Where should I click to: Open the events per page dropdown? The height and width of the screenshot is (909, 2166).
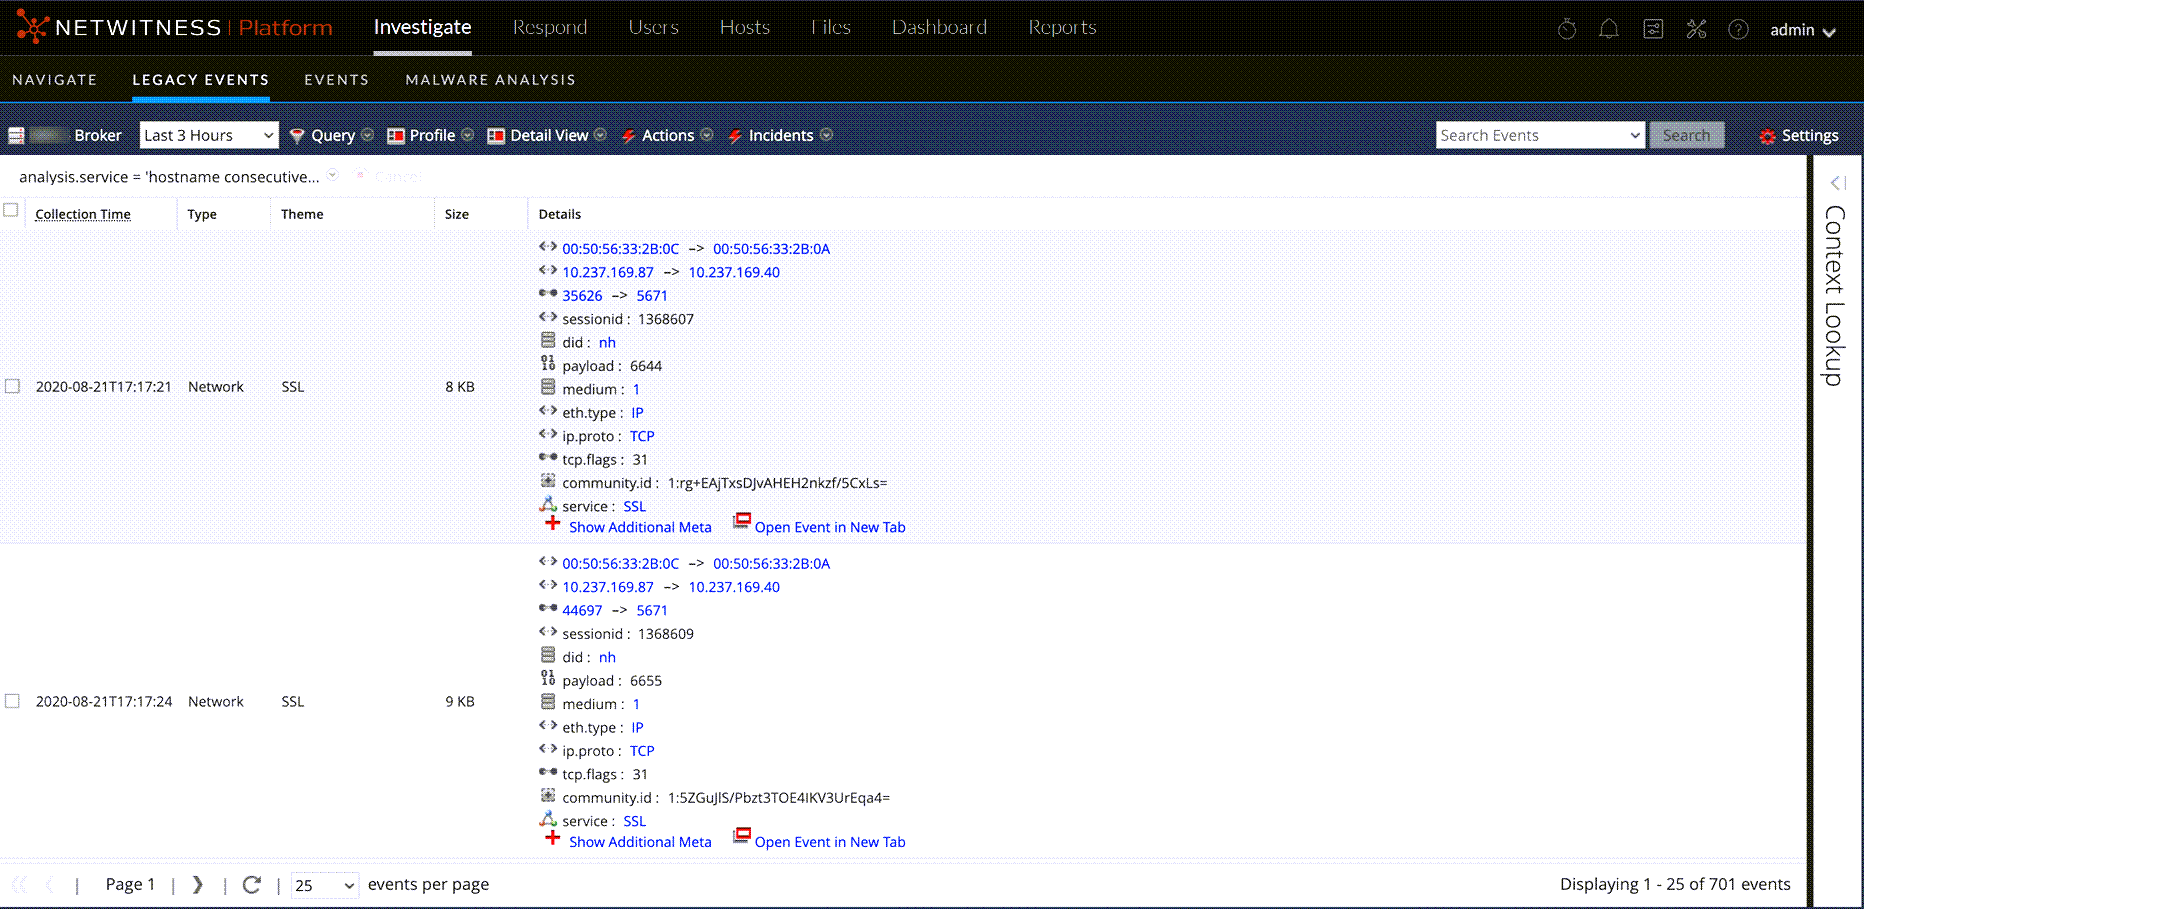point(324,885)
